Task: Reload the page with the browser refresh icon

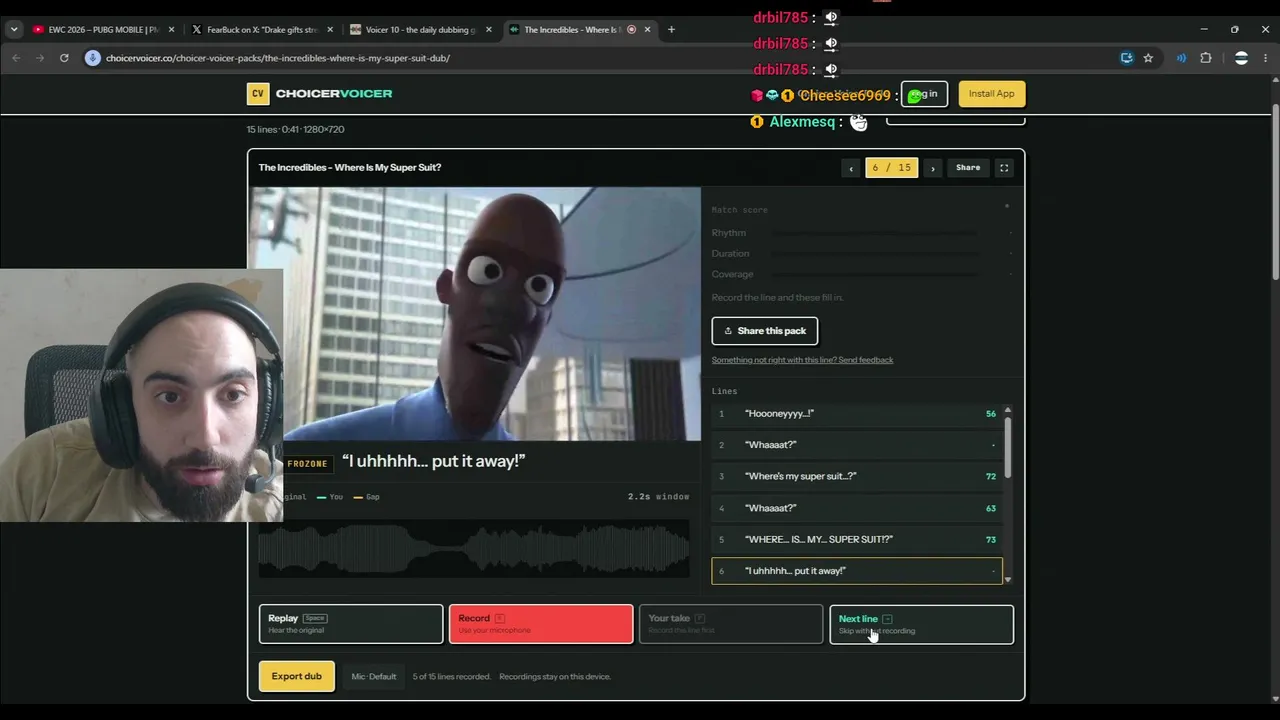Action: 64,58
